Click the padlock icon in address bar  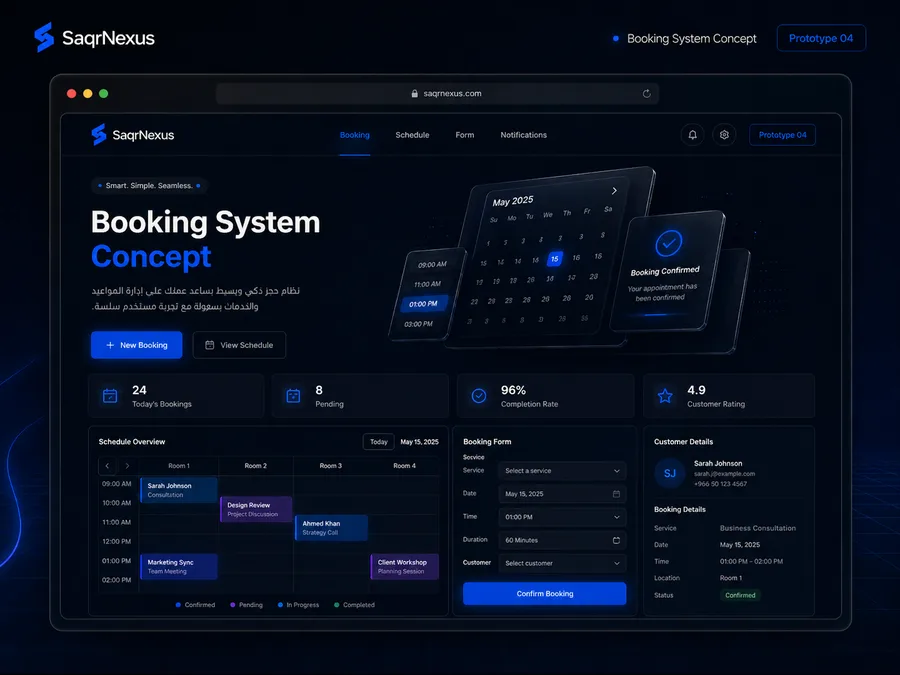coord(414,94)
